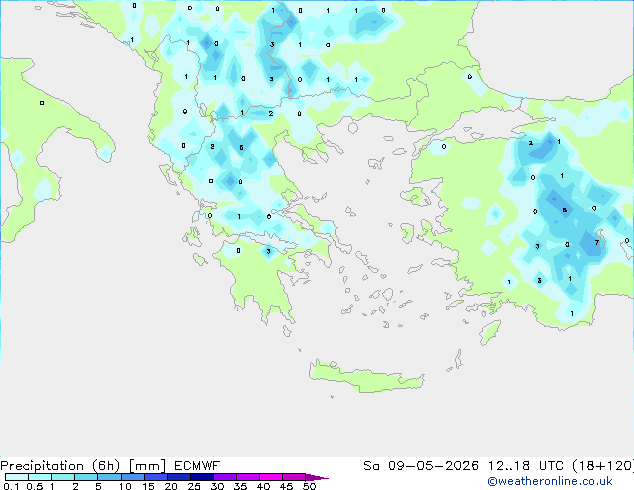Click the 30–35 mm purple legend segment
Screen dimensions: 634x490
click(225, 477)
